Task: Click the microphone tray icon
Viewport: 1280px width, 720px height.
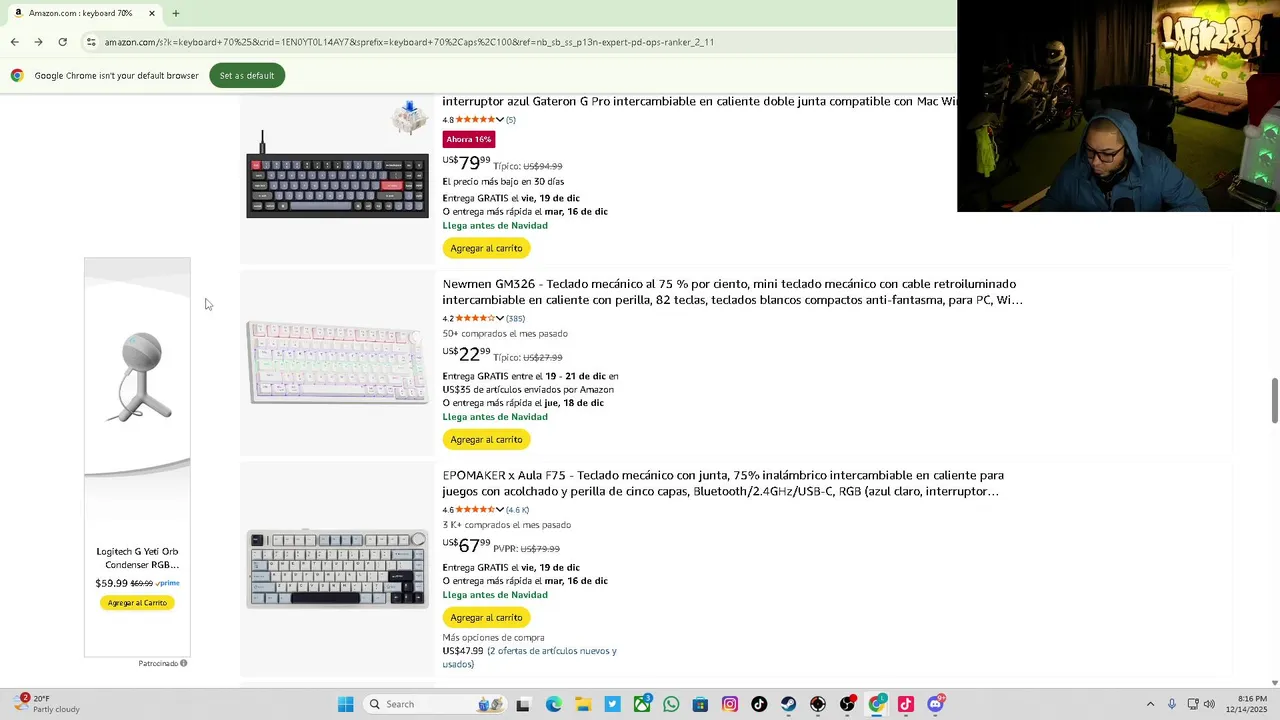Action: point(1172,704)
